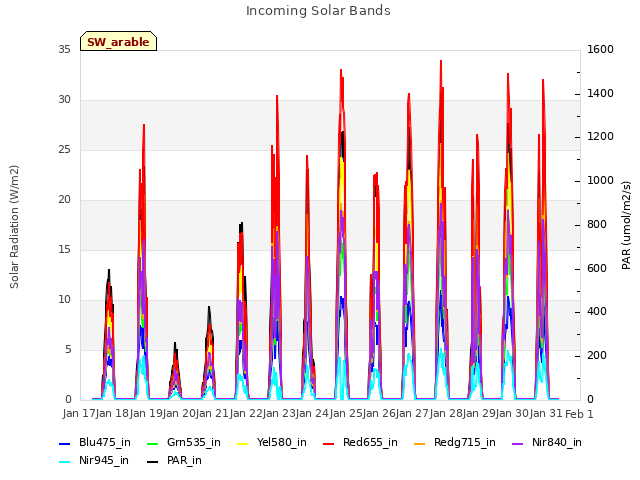Image resolution: width=640 pixels, height=480 pixels.
Task: Click the Jan 18 x-axis tick label
Action: (x=113, y=413)
